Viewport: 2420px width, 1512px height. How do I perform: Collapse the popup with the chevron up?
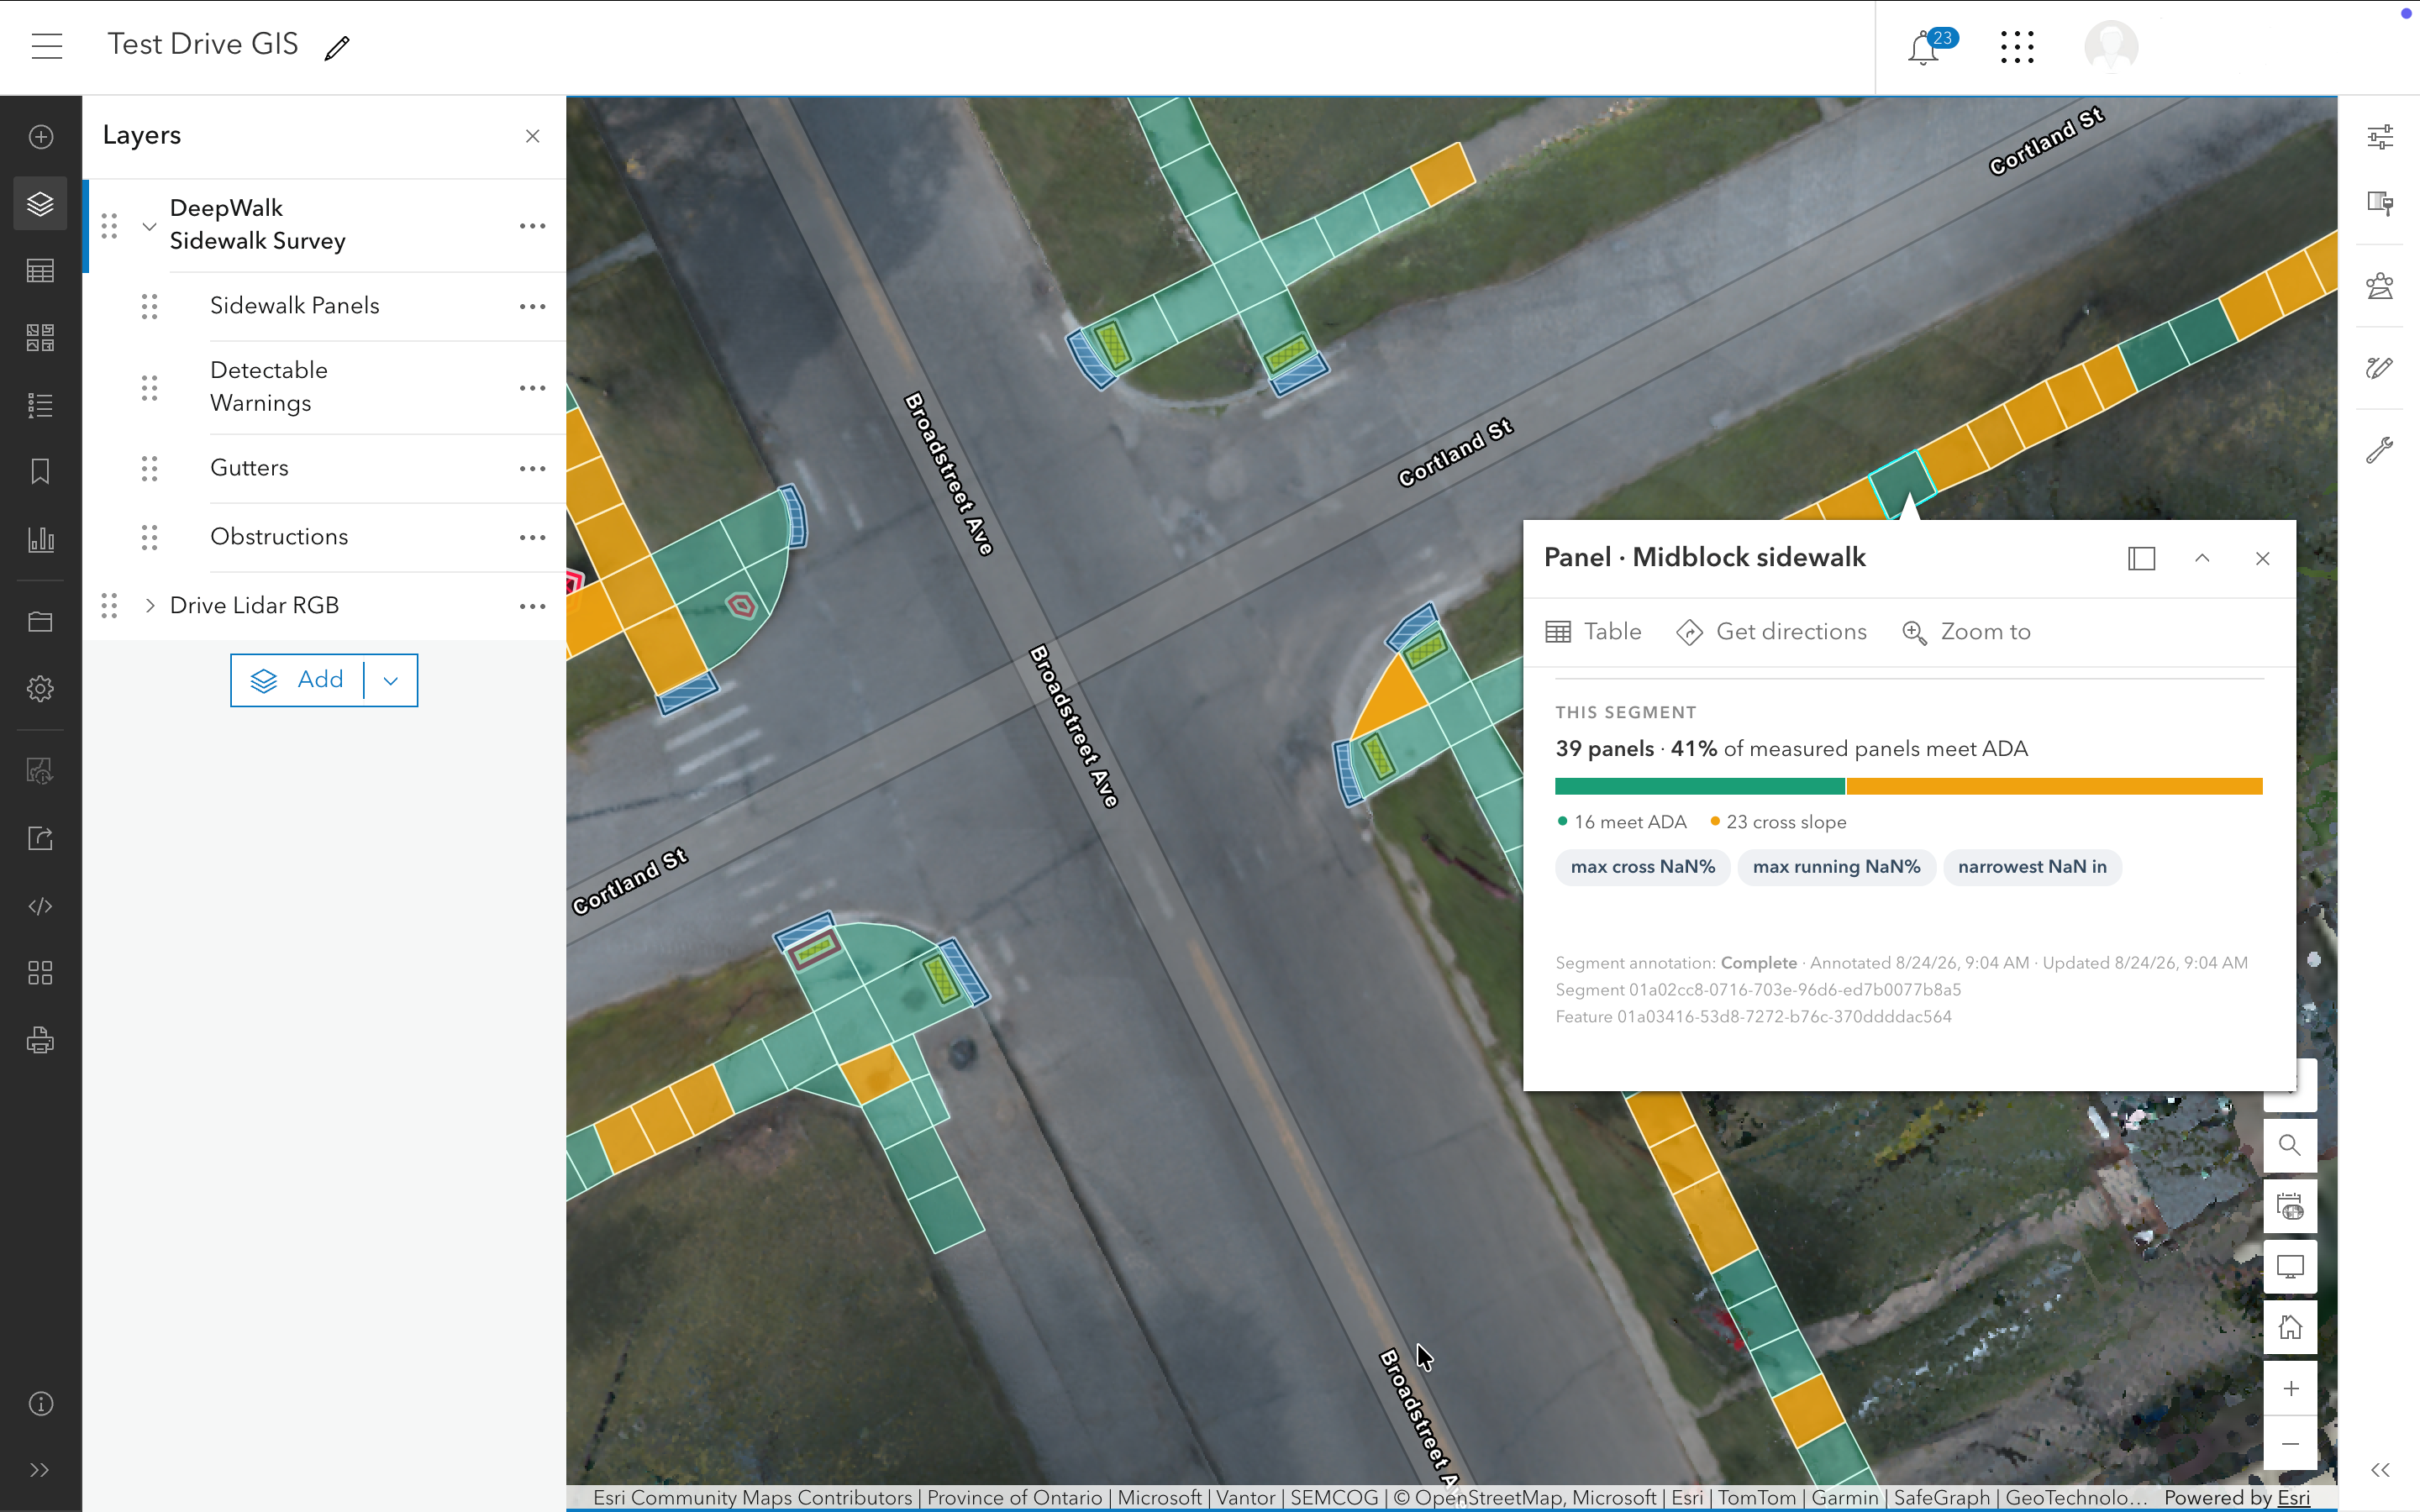(2202, 558)
